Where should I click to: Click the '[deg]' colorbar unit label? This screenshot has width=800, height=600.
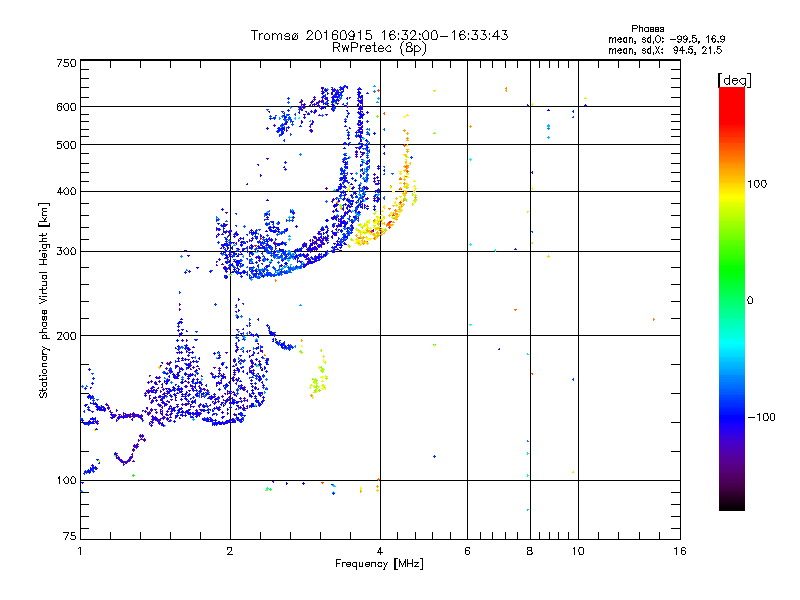pos(734,80)
